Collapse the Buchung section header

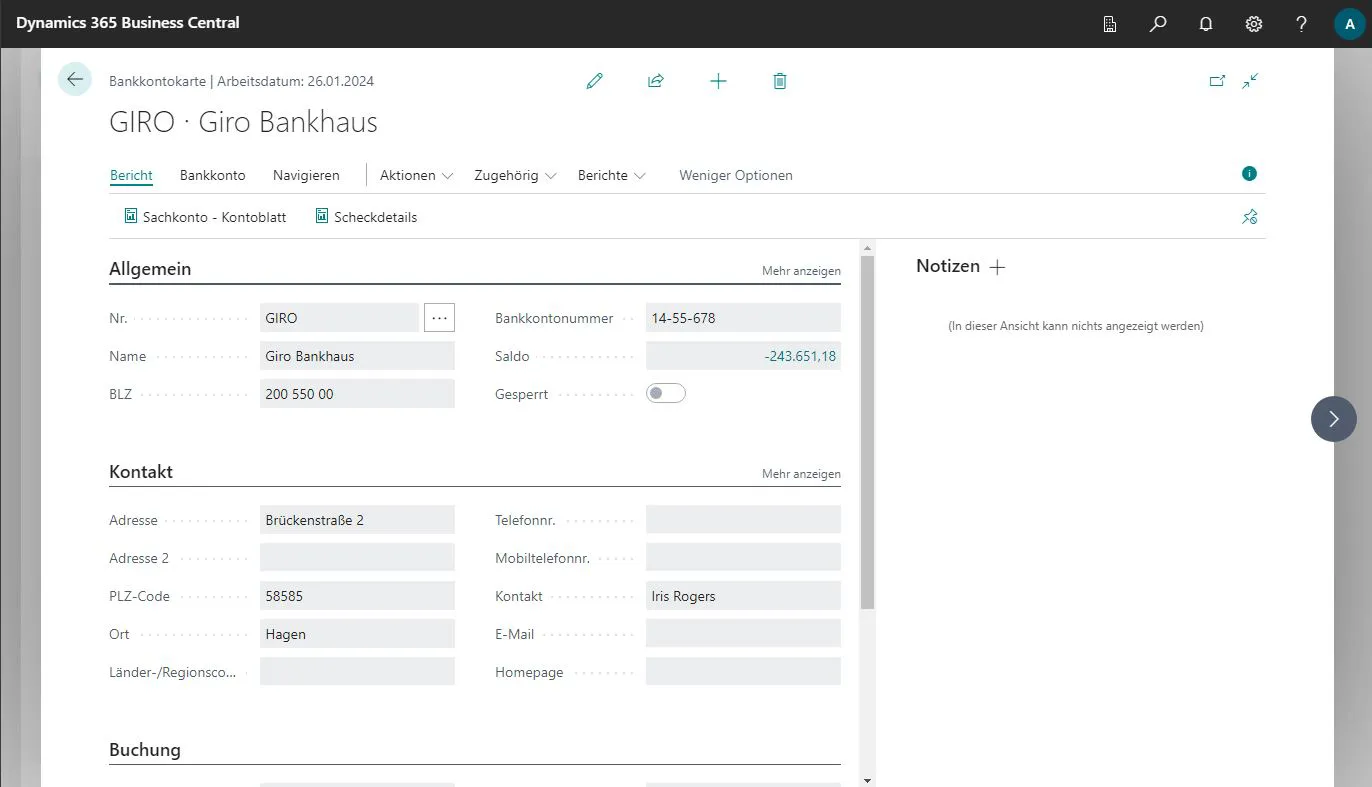pos(145,750)
